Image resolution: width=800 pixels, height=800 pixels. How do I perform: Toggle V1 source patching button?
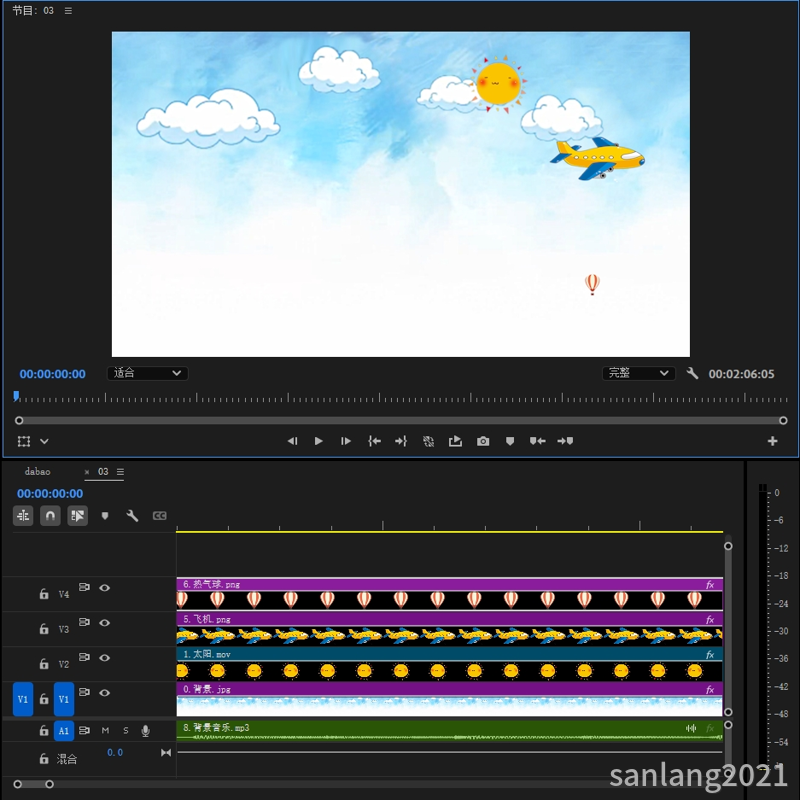click(x=23, y=699)
